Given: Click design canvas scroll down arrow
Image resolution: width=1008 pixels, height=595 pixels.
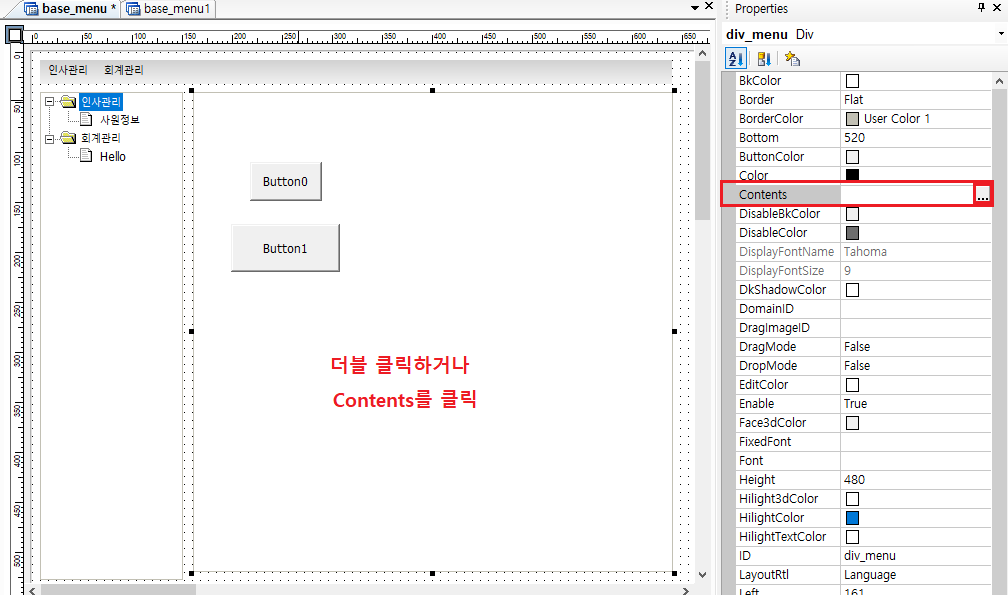Looking at the screenshot, I should coord(703,575).
